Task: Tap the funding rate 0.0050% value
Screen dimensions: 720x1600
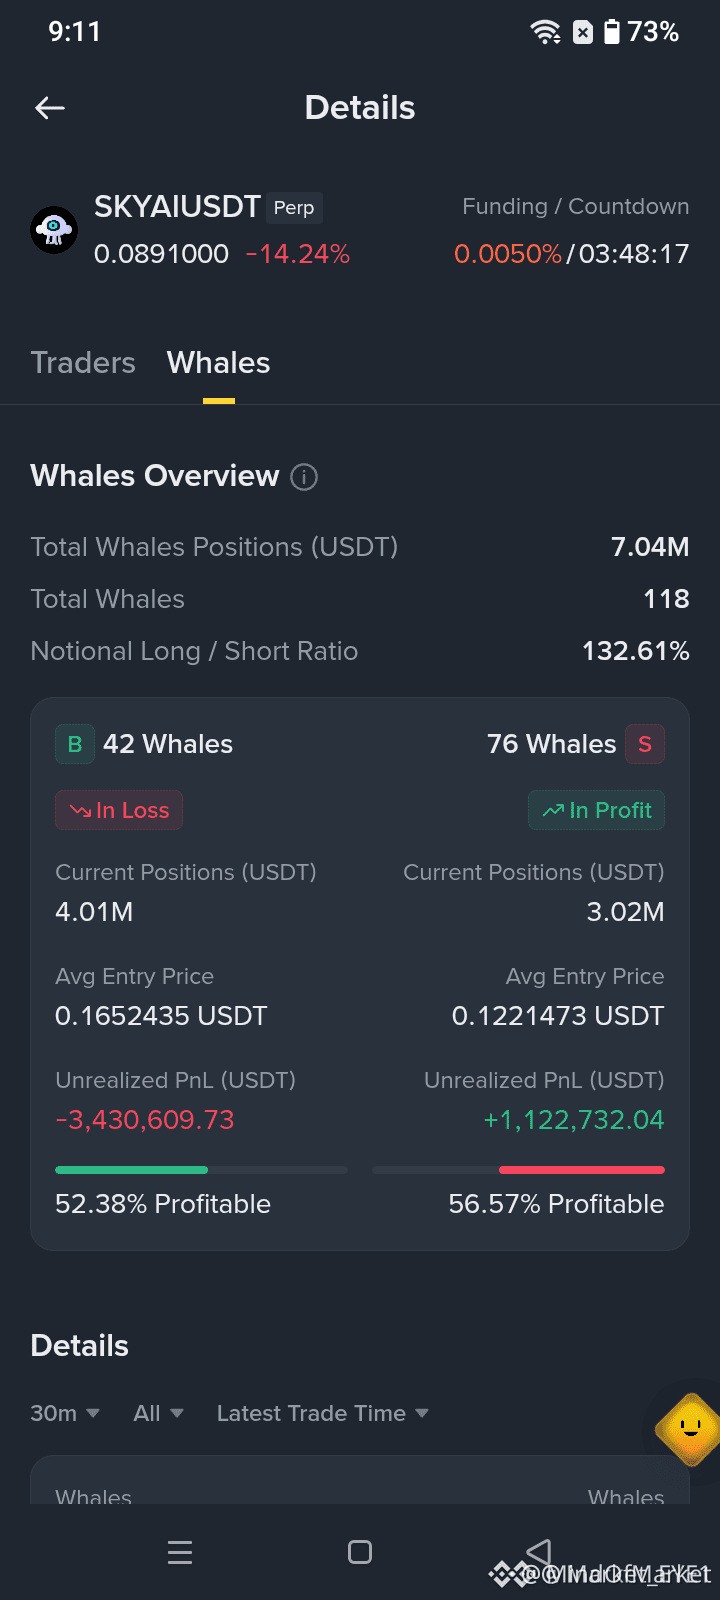Action: pyautogui.click(x=508, y=254)
